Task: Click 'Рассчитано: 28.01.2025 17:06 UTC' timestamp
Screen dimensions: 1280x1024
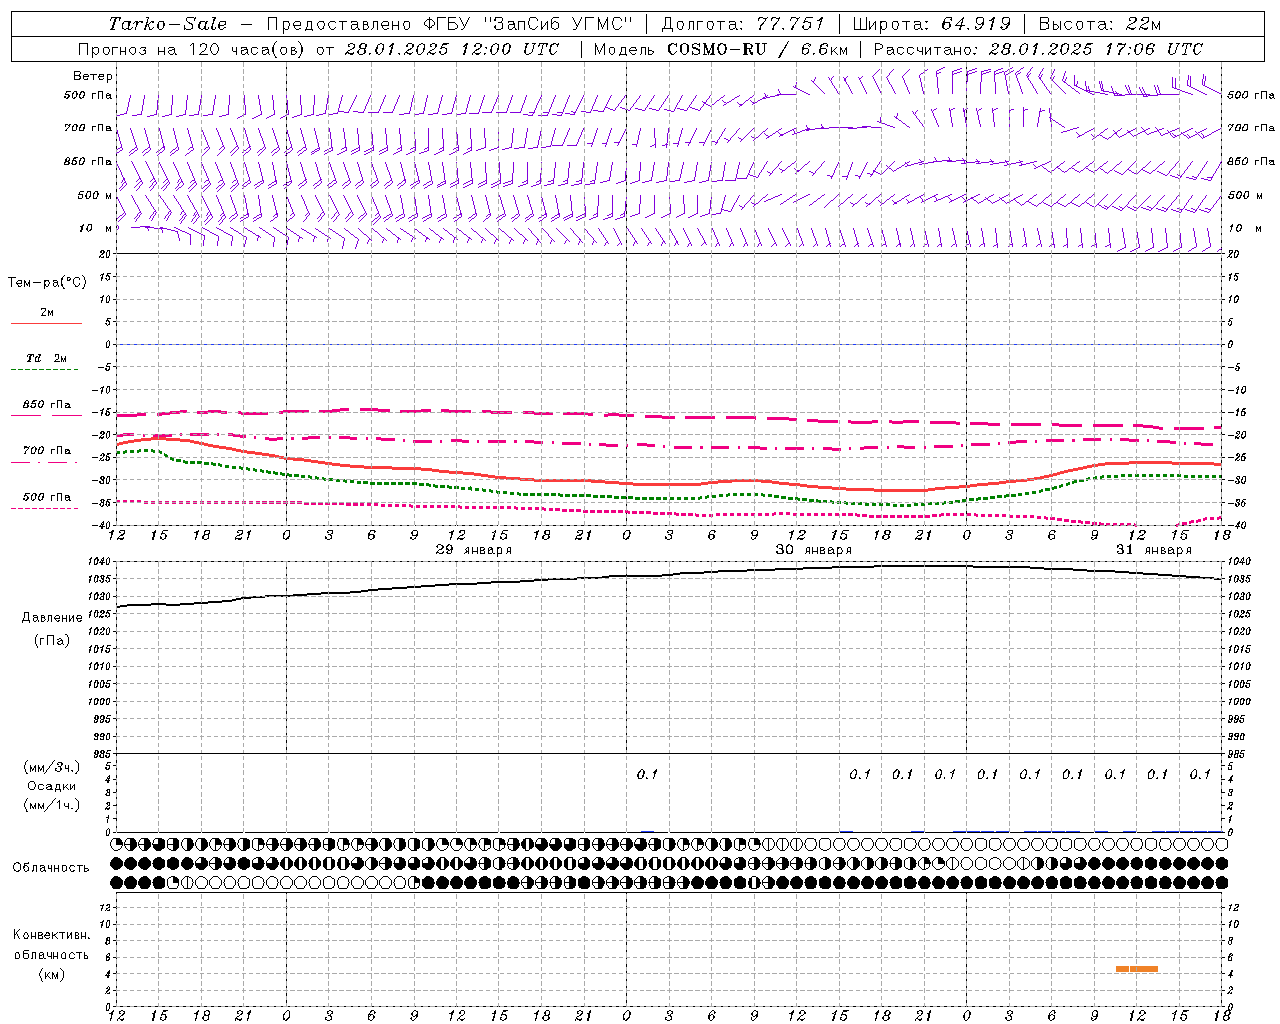Action: coord(1038,49)
